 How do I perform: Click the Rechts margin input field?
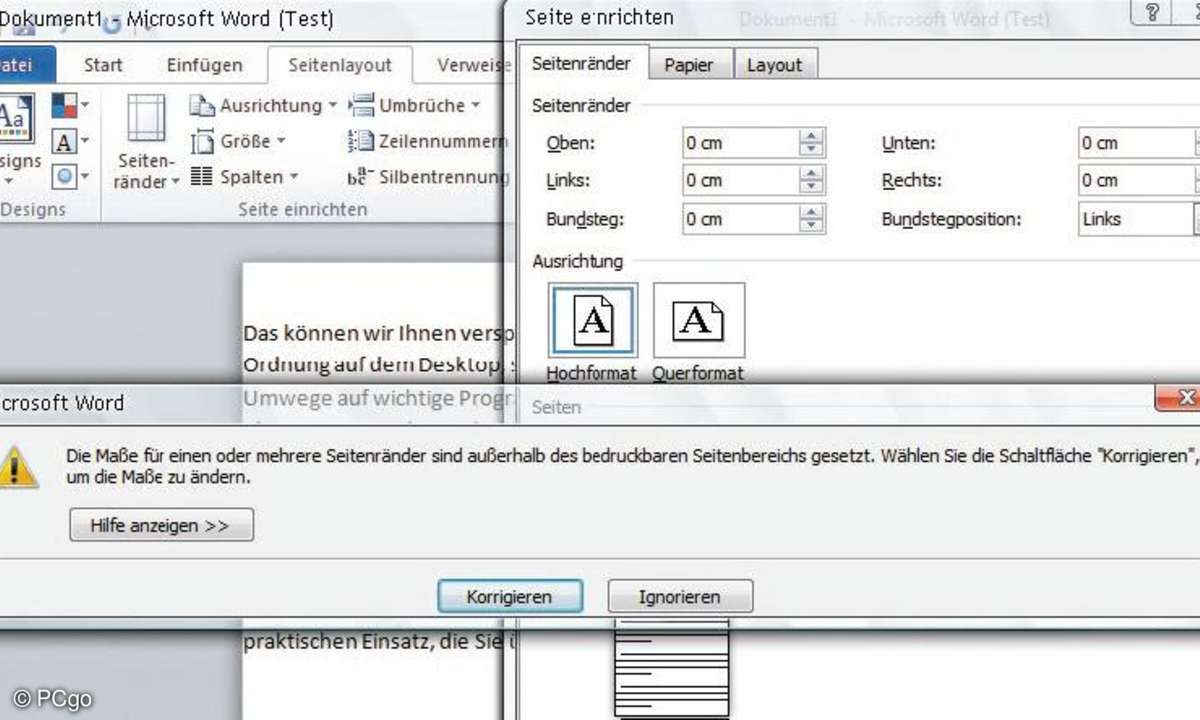click(1135, 181)
